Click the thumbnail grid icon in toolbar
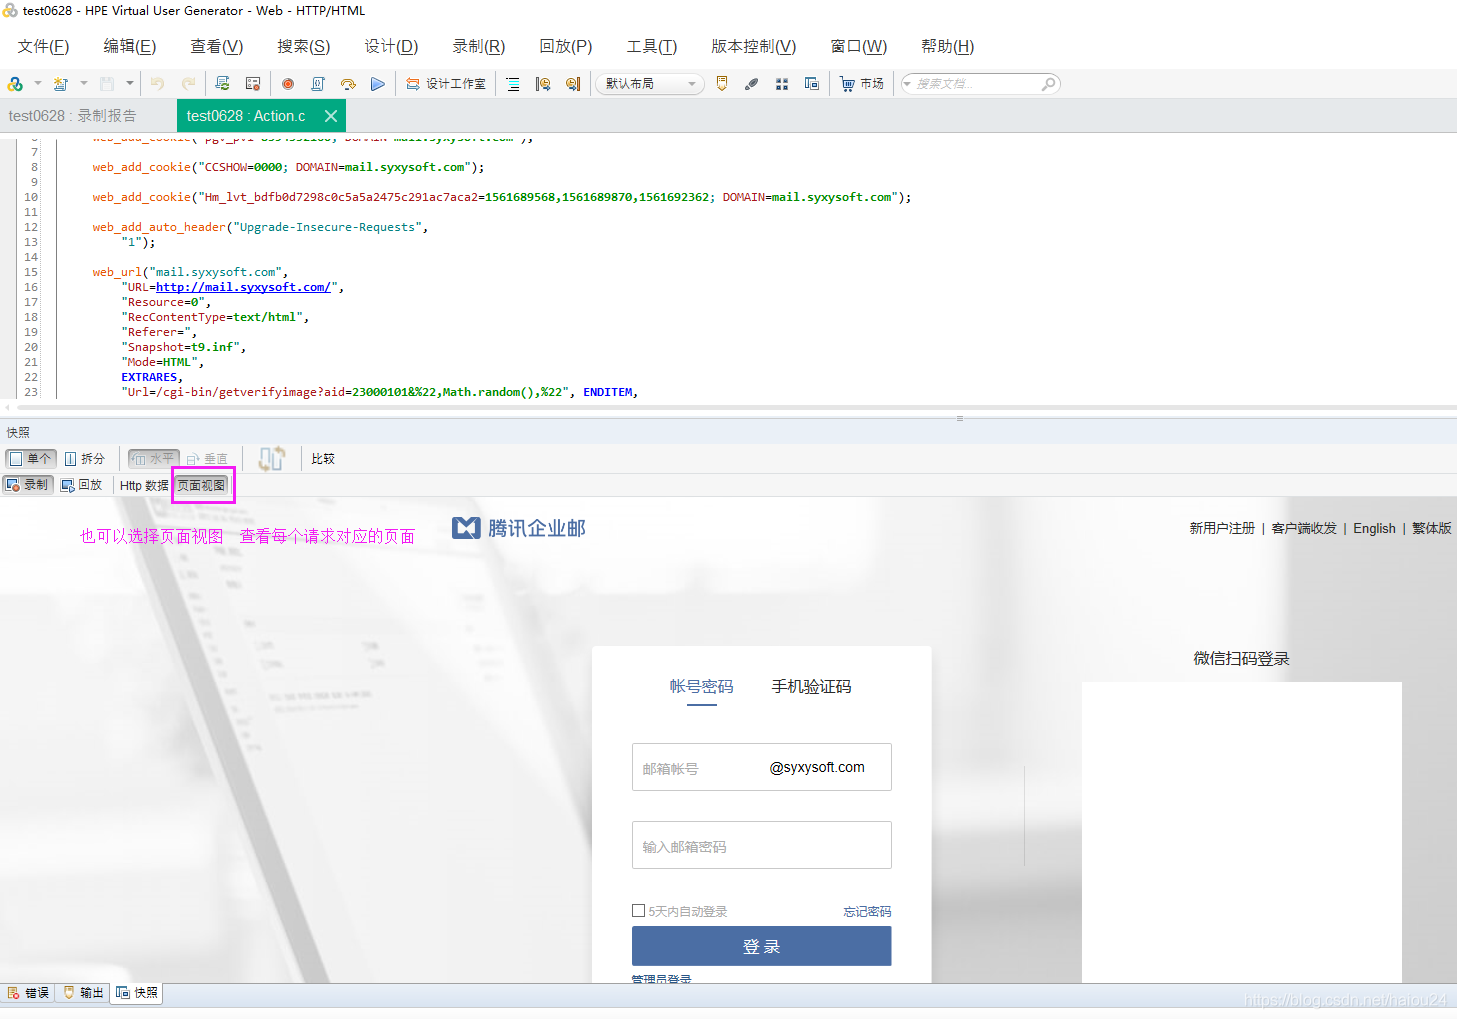Viewport: 1457px width, 1019px height. tap(782, 84)
